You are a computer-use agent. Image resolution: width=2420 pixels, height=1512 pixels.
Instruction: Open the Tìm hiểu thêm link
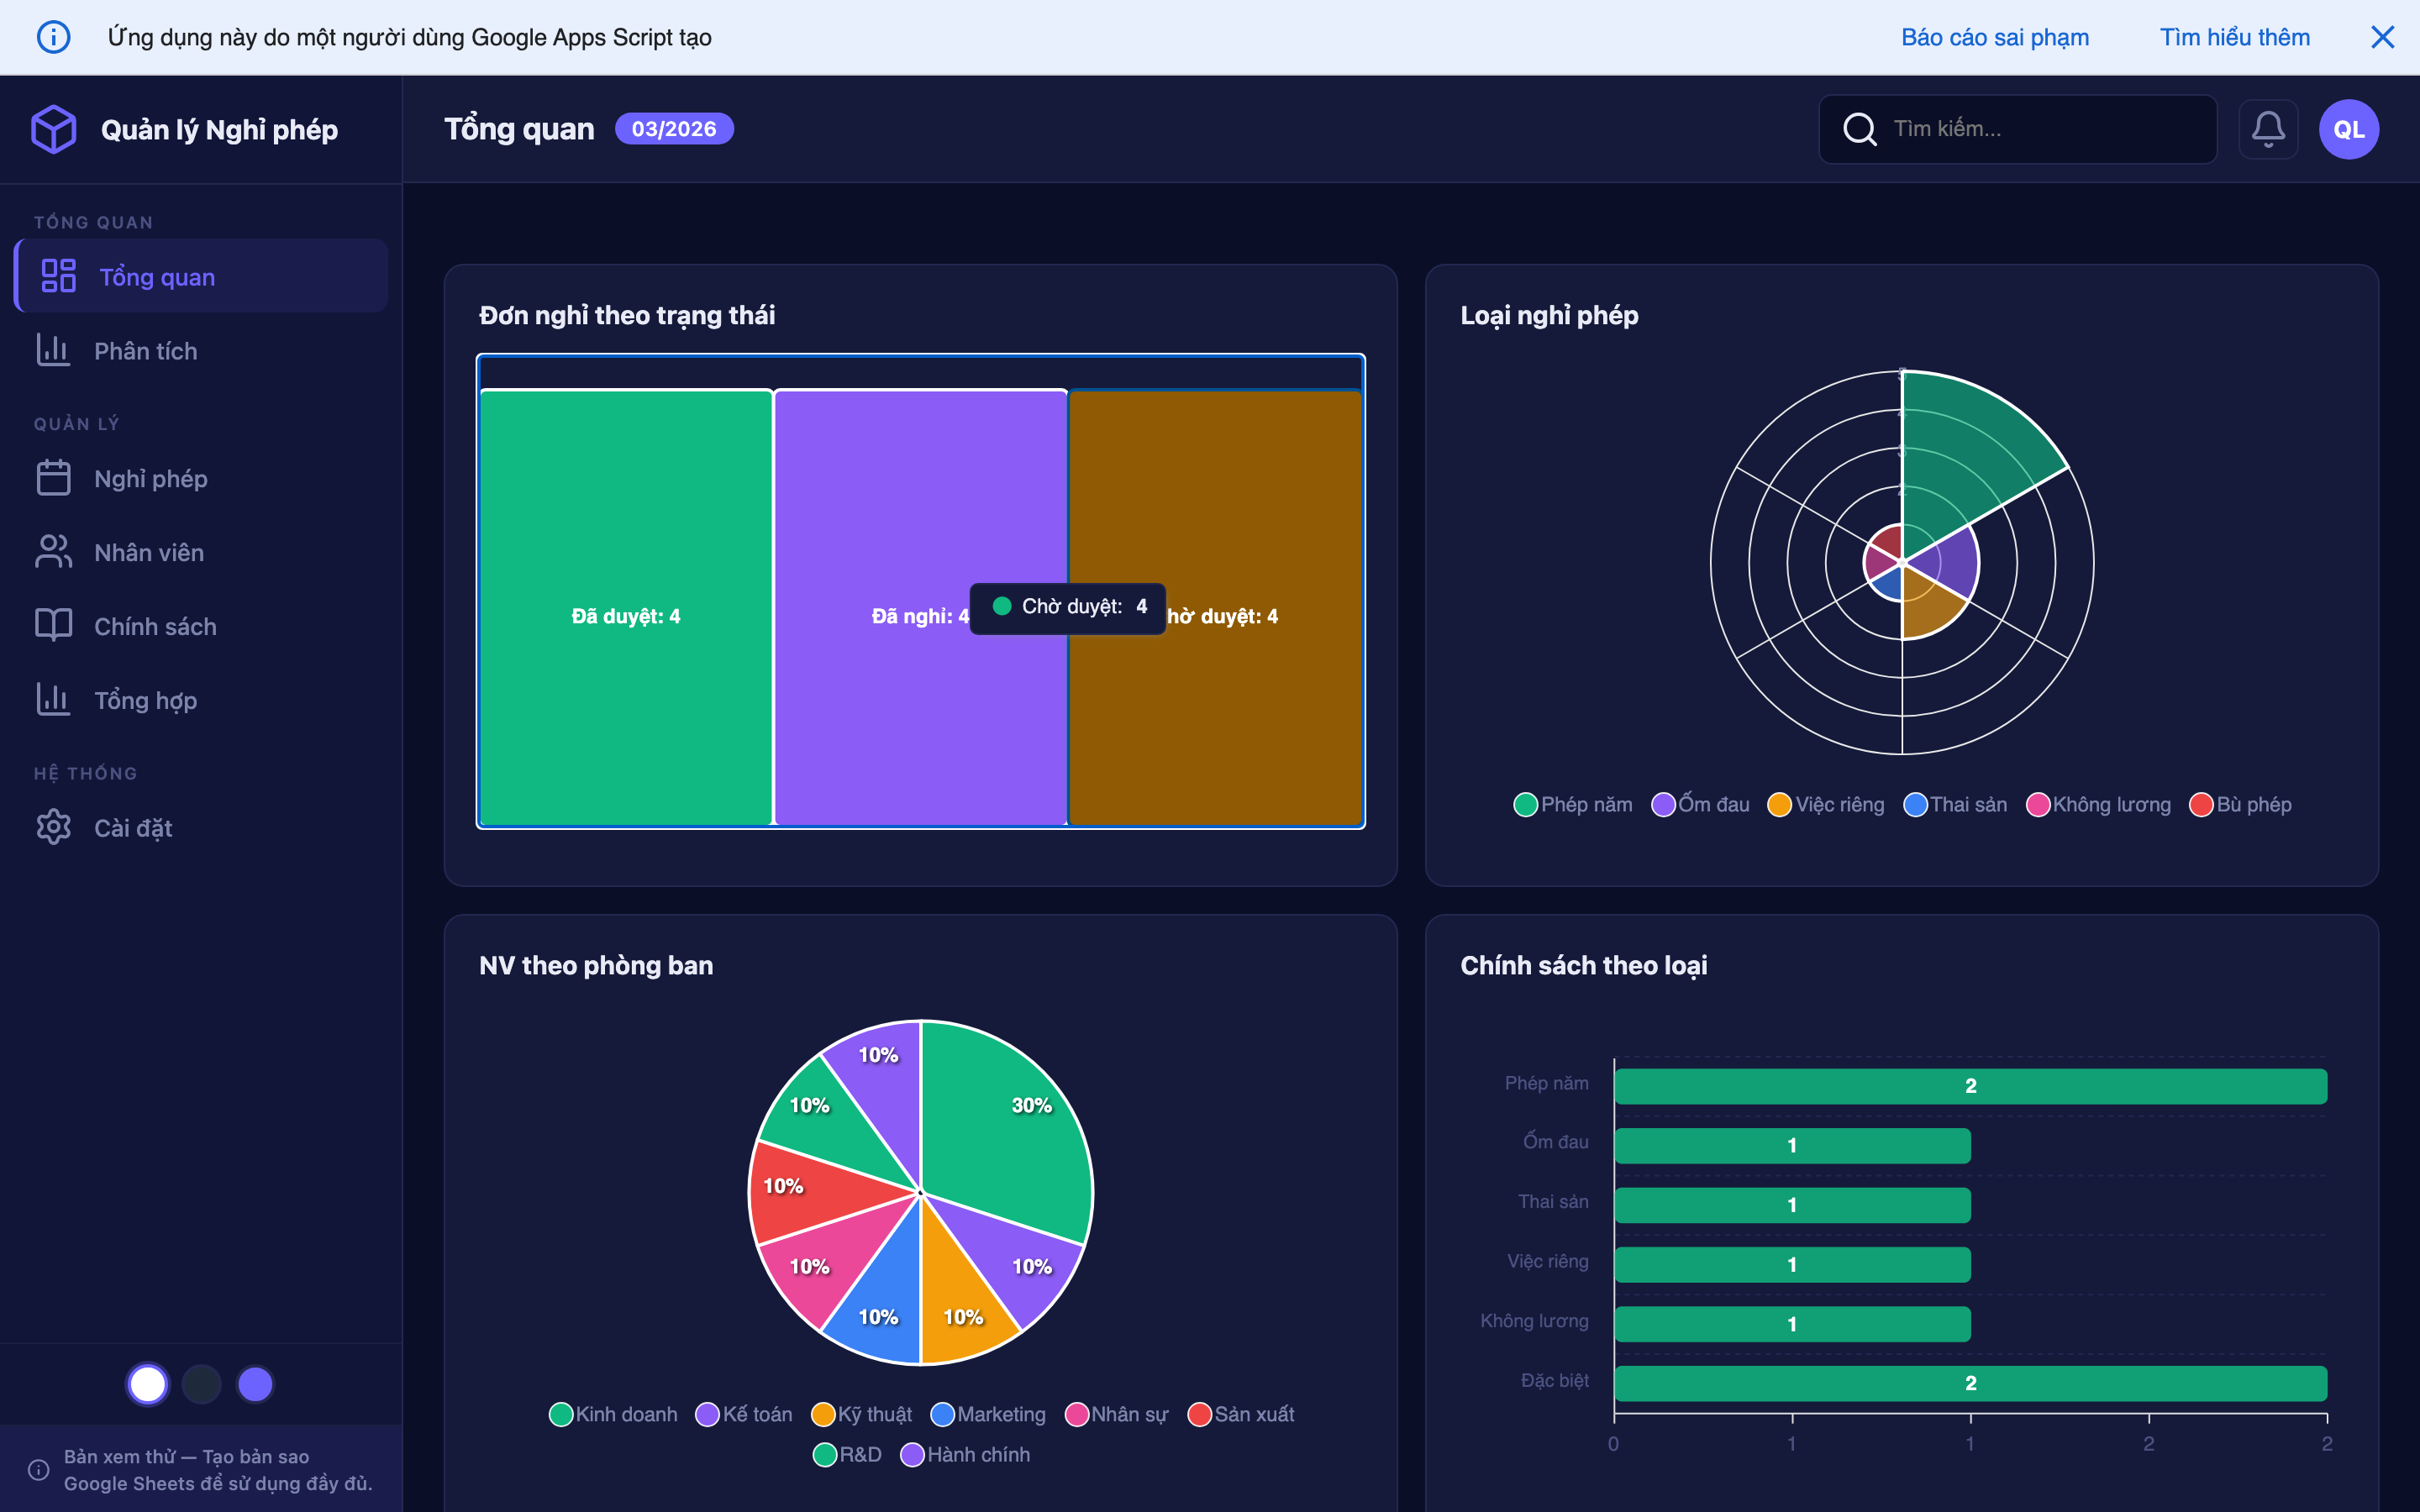[2234, 37]
